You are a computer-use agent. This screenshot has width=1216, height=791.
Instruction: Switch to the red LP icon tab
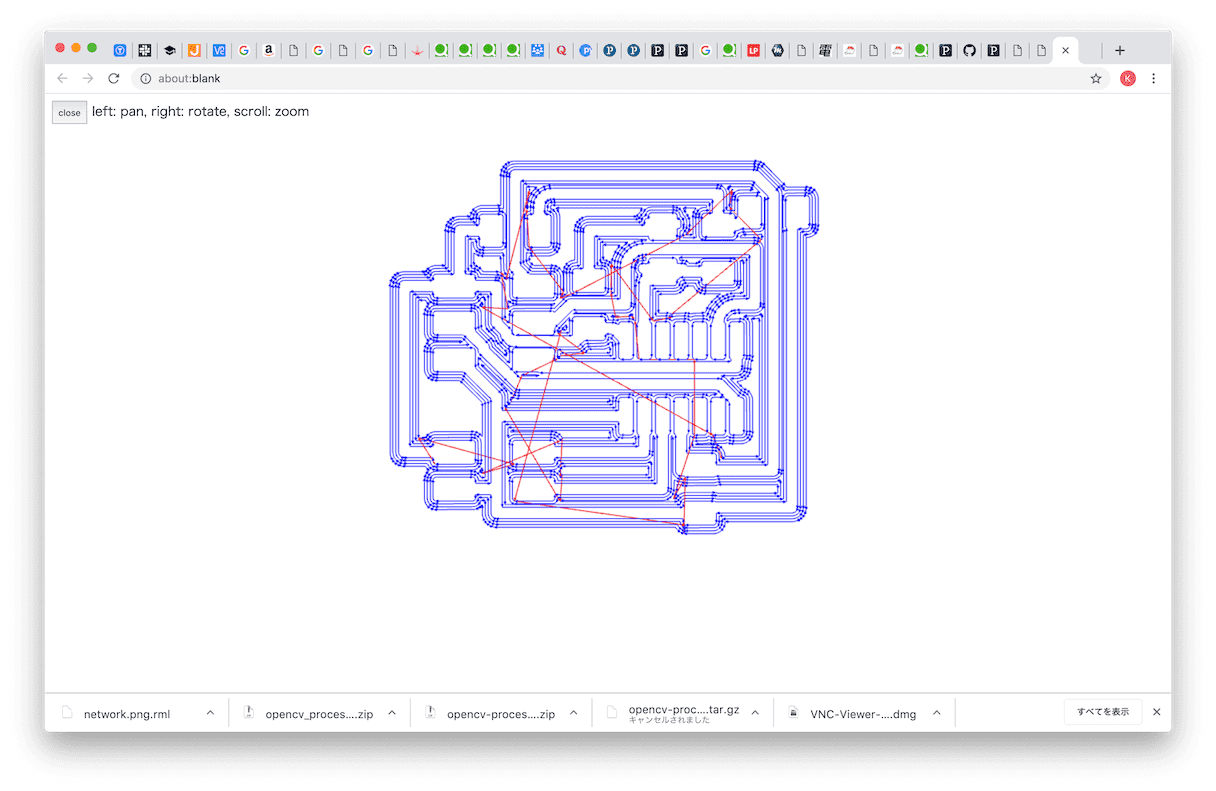(753, 50)
